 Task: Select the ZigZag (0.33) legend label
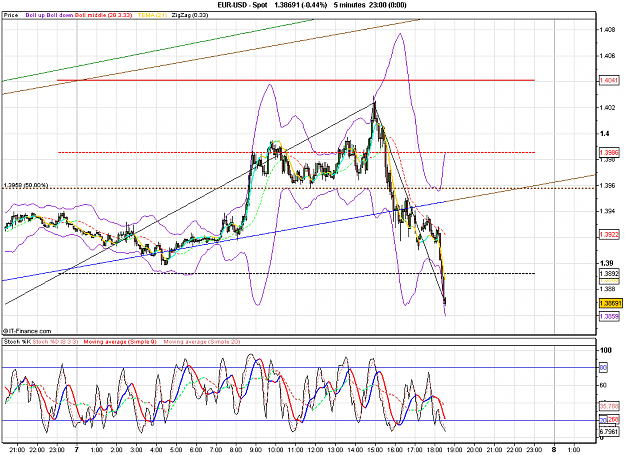click(190, 15)
